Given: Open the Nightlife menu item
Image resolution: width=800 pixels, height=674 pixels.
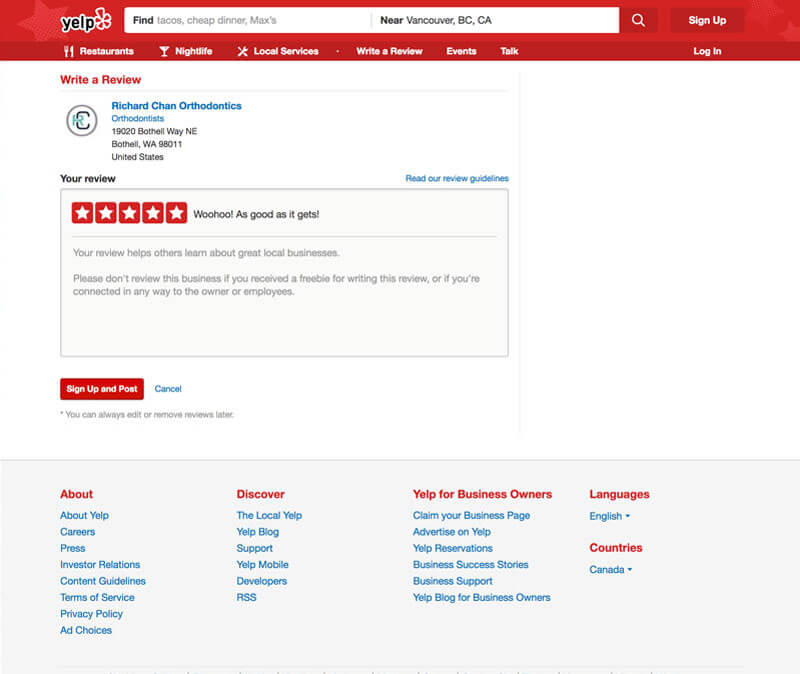Looking at the screenshot, I should point(186,51).
